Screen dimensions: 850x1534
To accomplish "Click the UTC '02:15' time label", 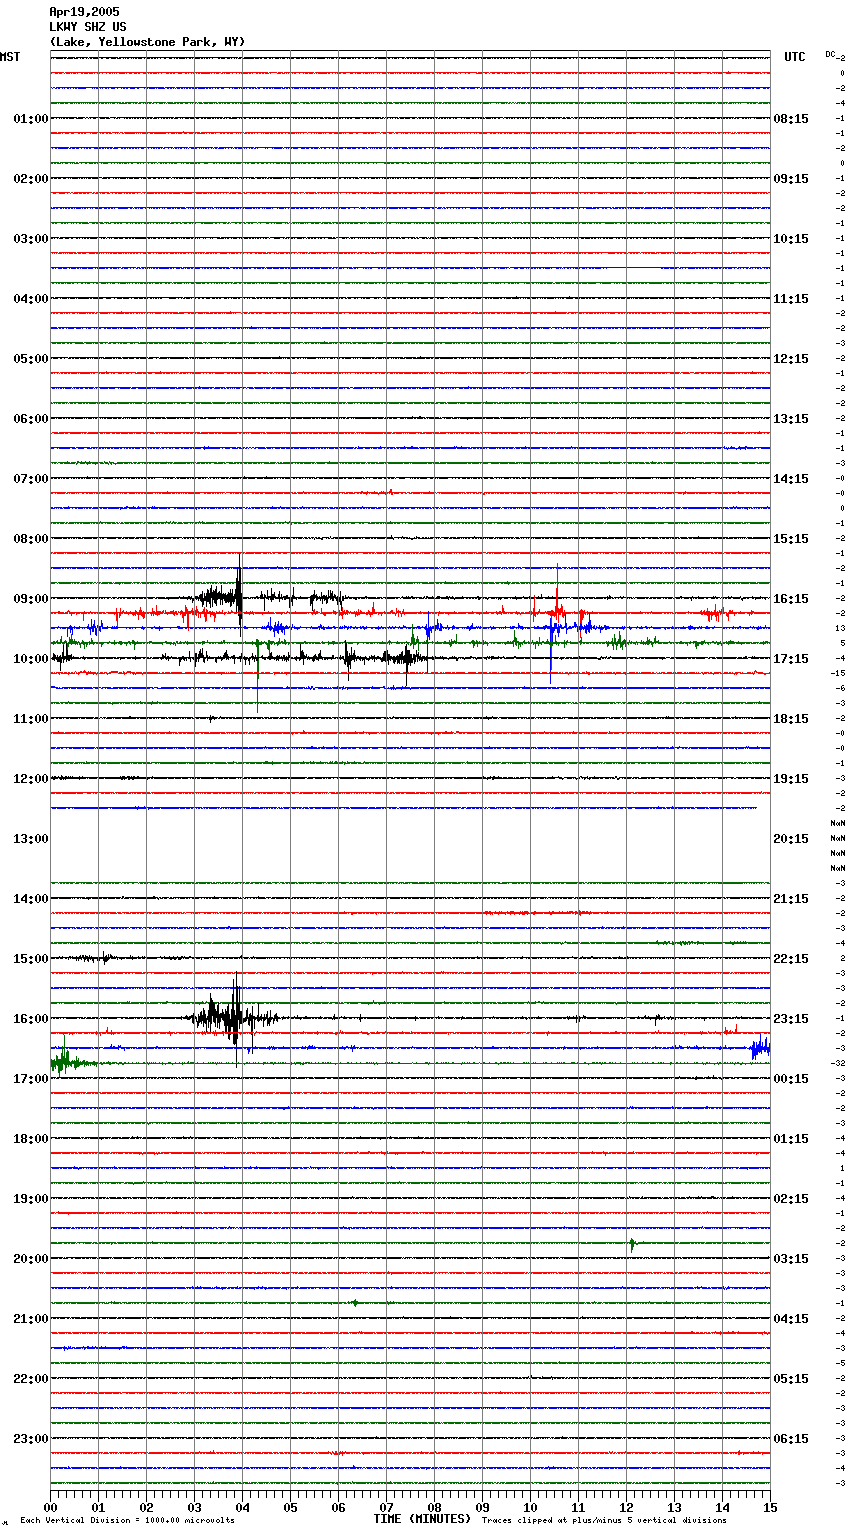I will point(791,1199).
